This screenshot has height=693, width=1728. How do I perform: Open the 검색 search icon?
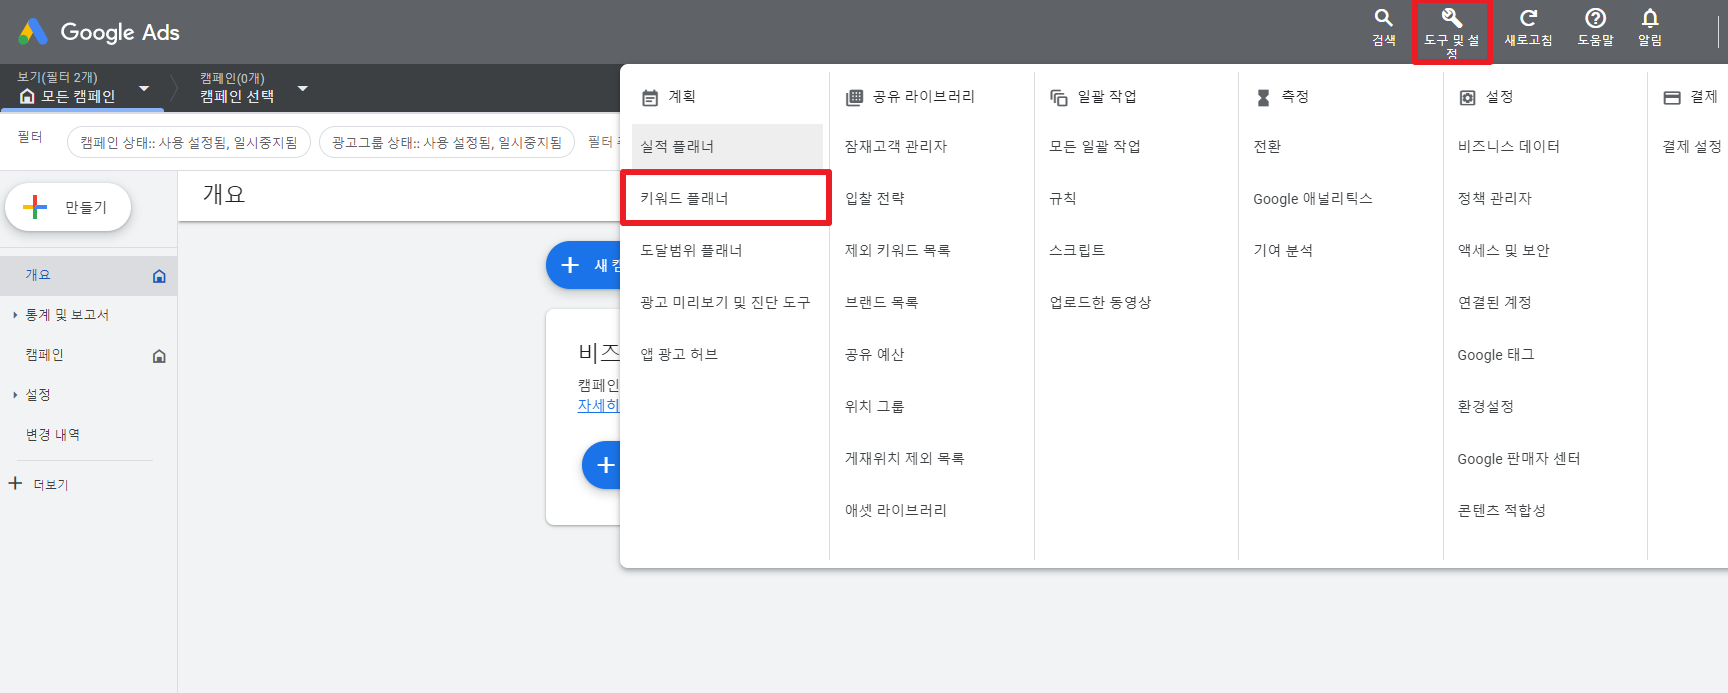tap(1384, 18)
